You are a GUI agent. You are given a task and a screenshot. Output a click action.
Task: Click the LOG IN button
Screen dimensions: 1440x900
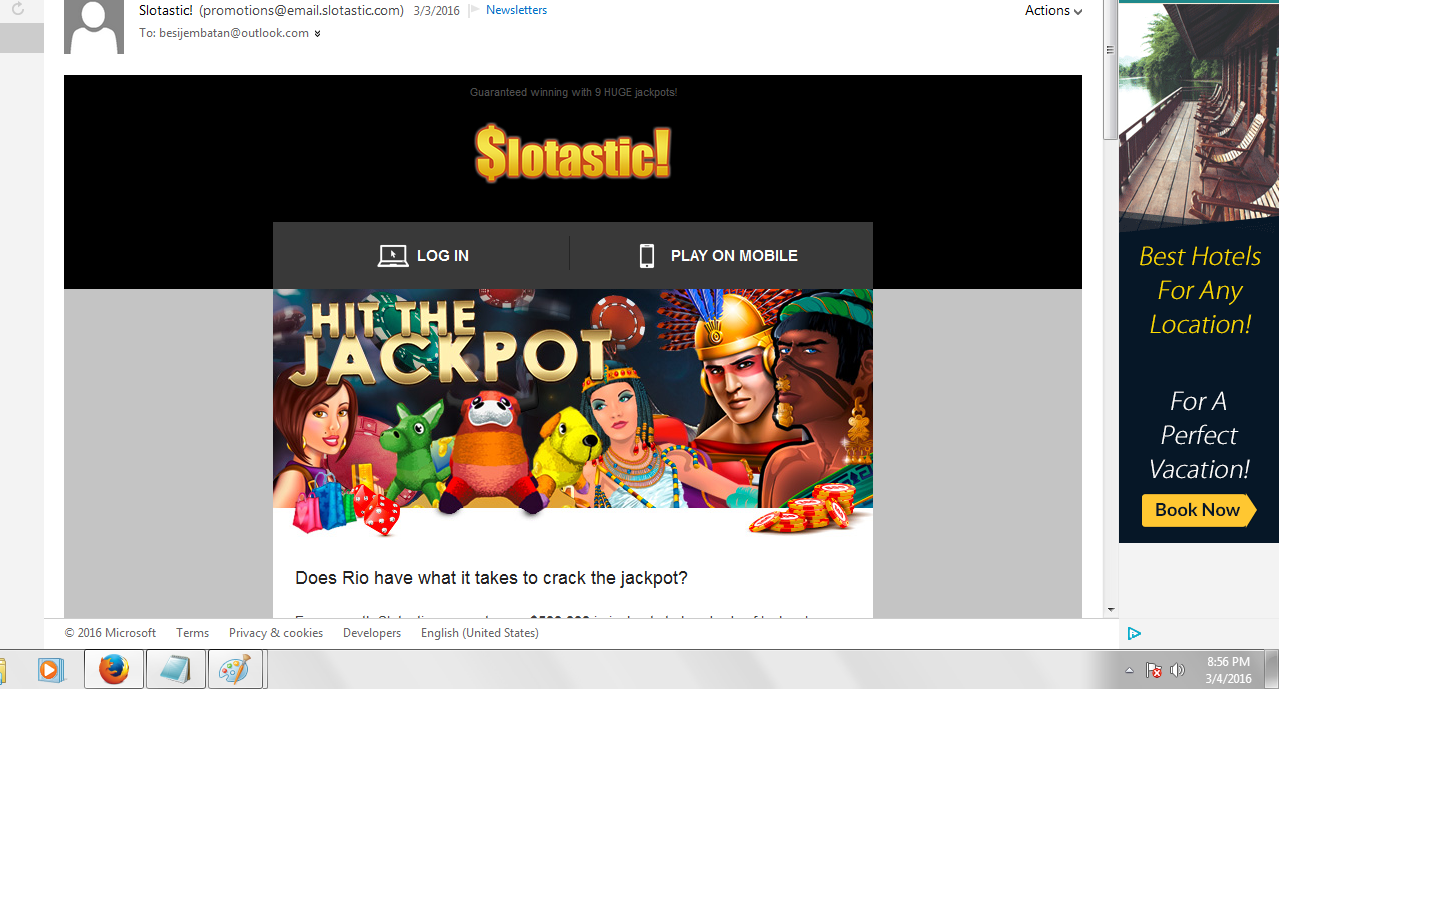[422, 256]
